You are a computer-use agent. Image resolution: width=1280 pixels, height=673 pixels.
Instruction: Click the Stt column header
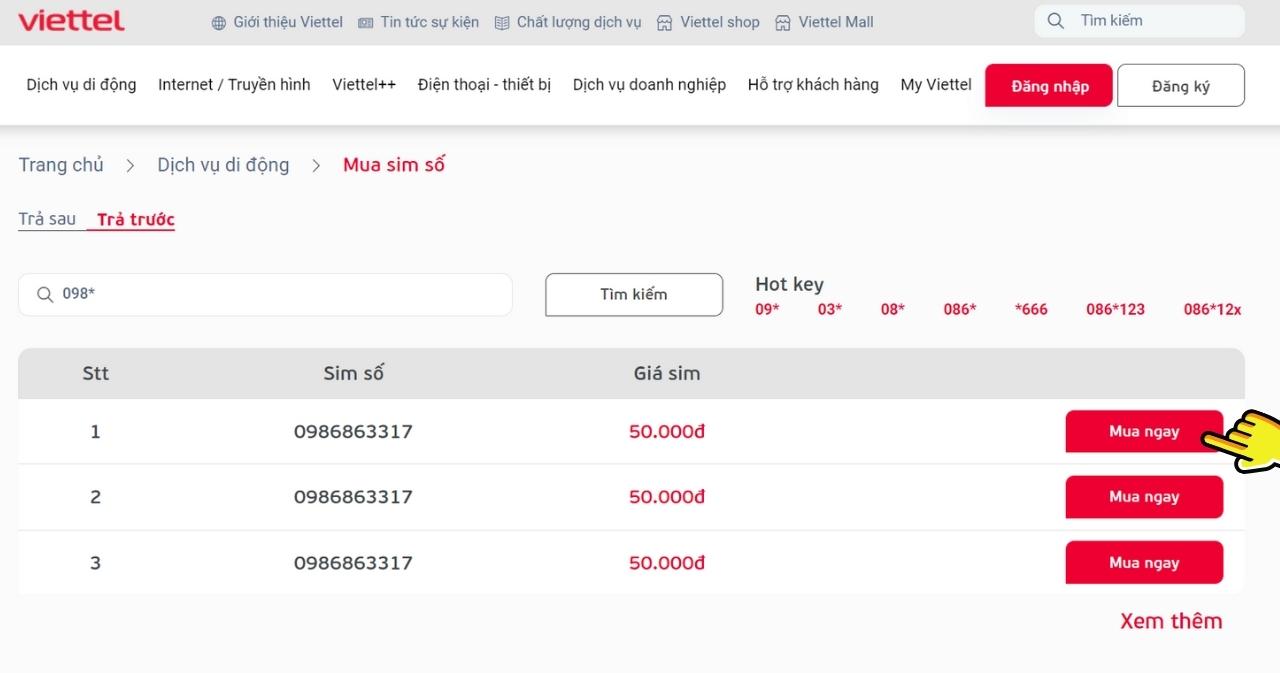pos(96,374)
